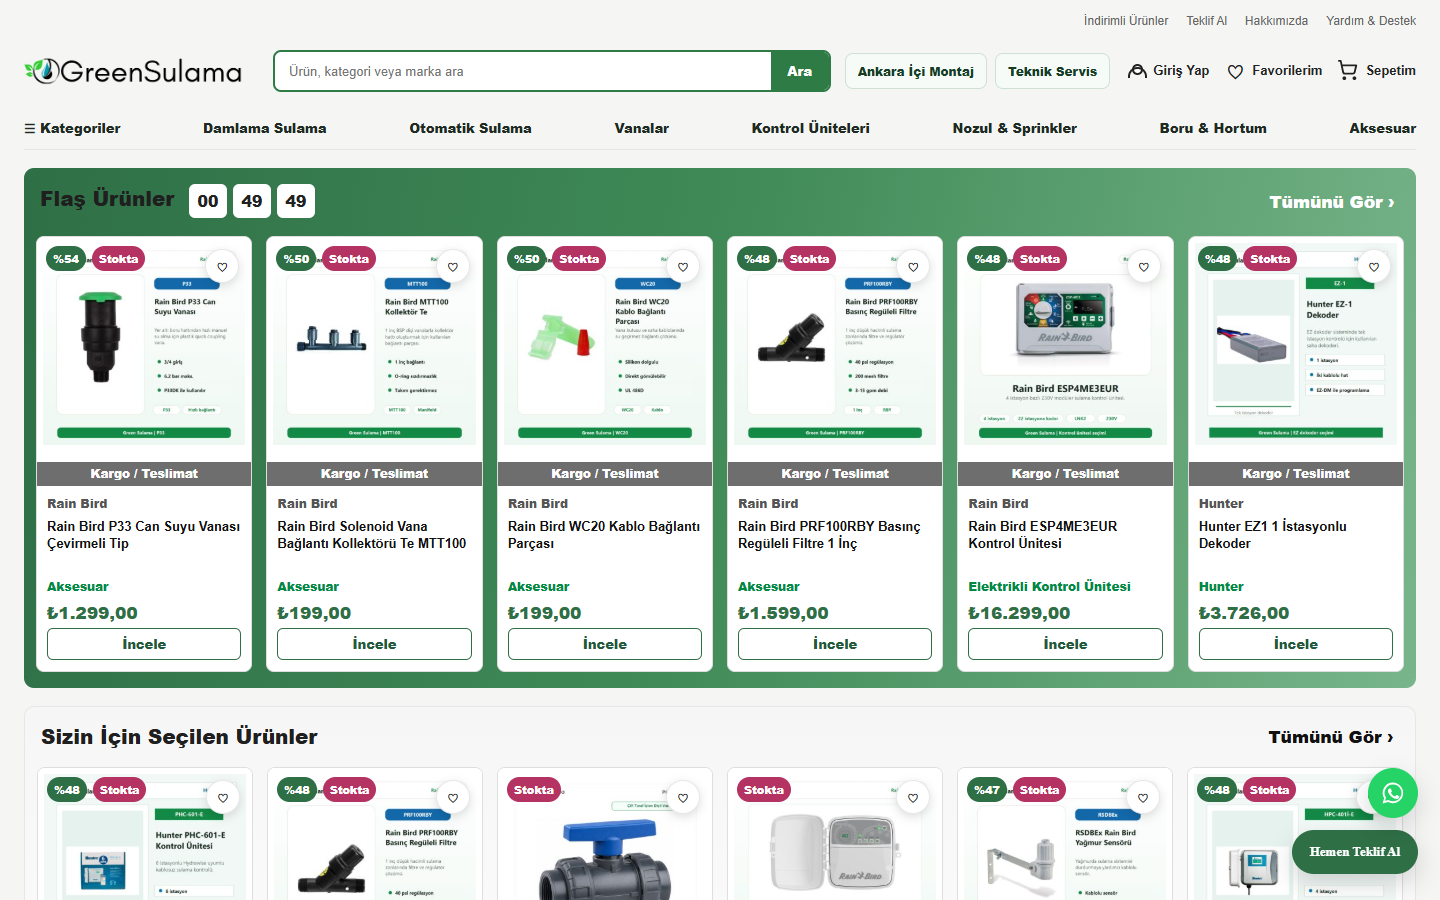This screenshot has width=1440, height=900.
Task: Favorite the Rain Bird WC20 Kablo Bağlantı
Action: point(683,267)
